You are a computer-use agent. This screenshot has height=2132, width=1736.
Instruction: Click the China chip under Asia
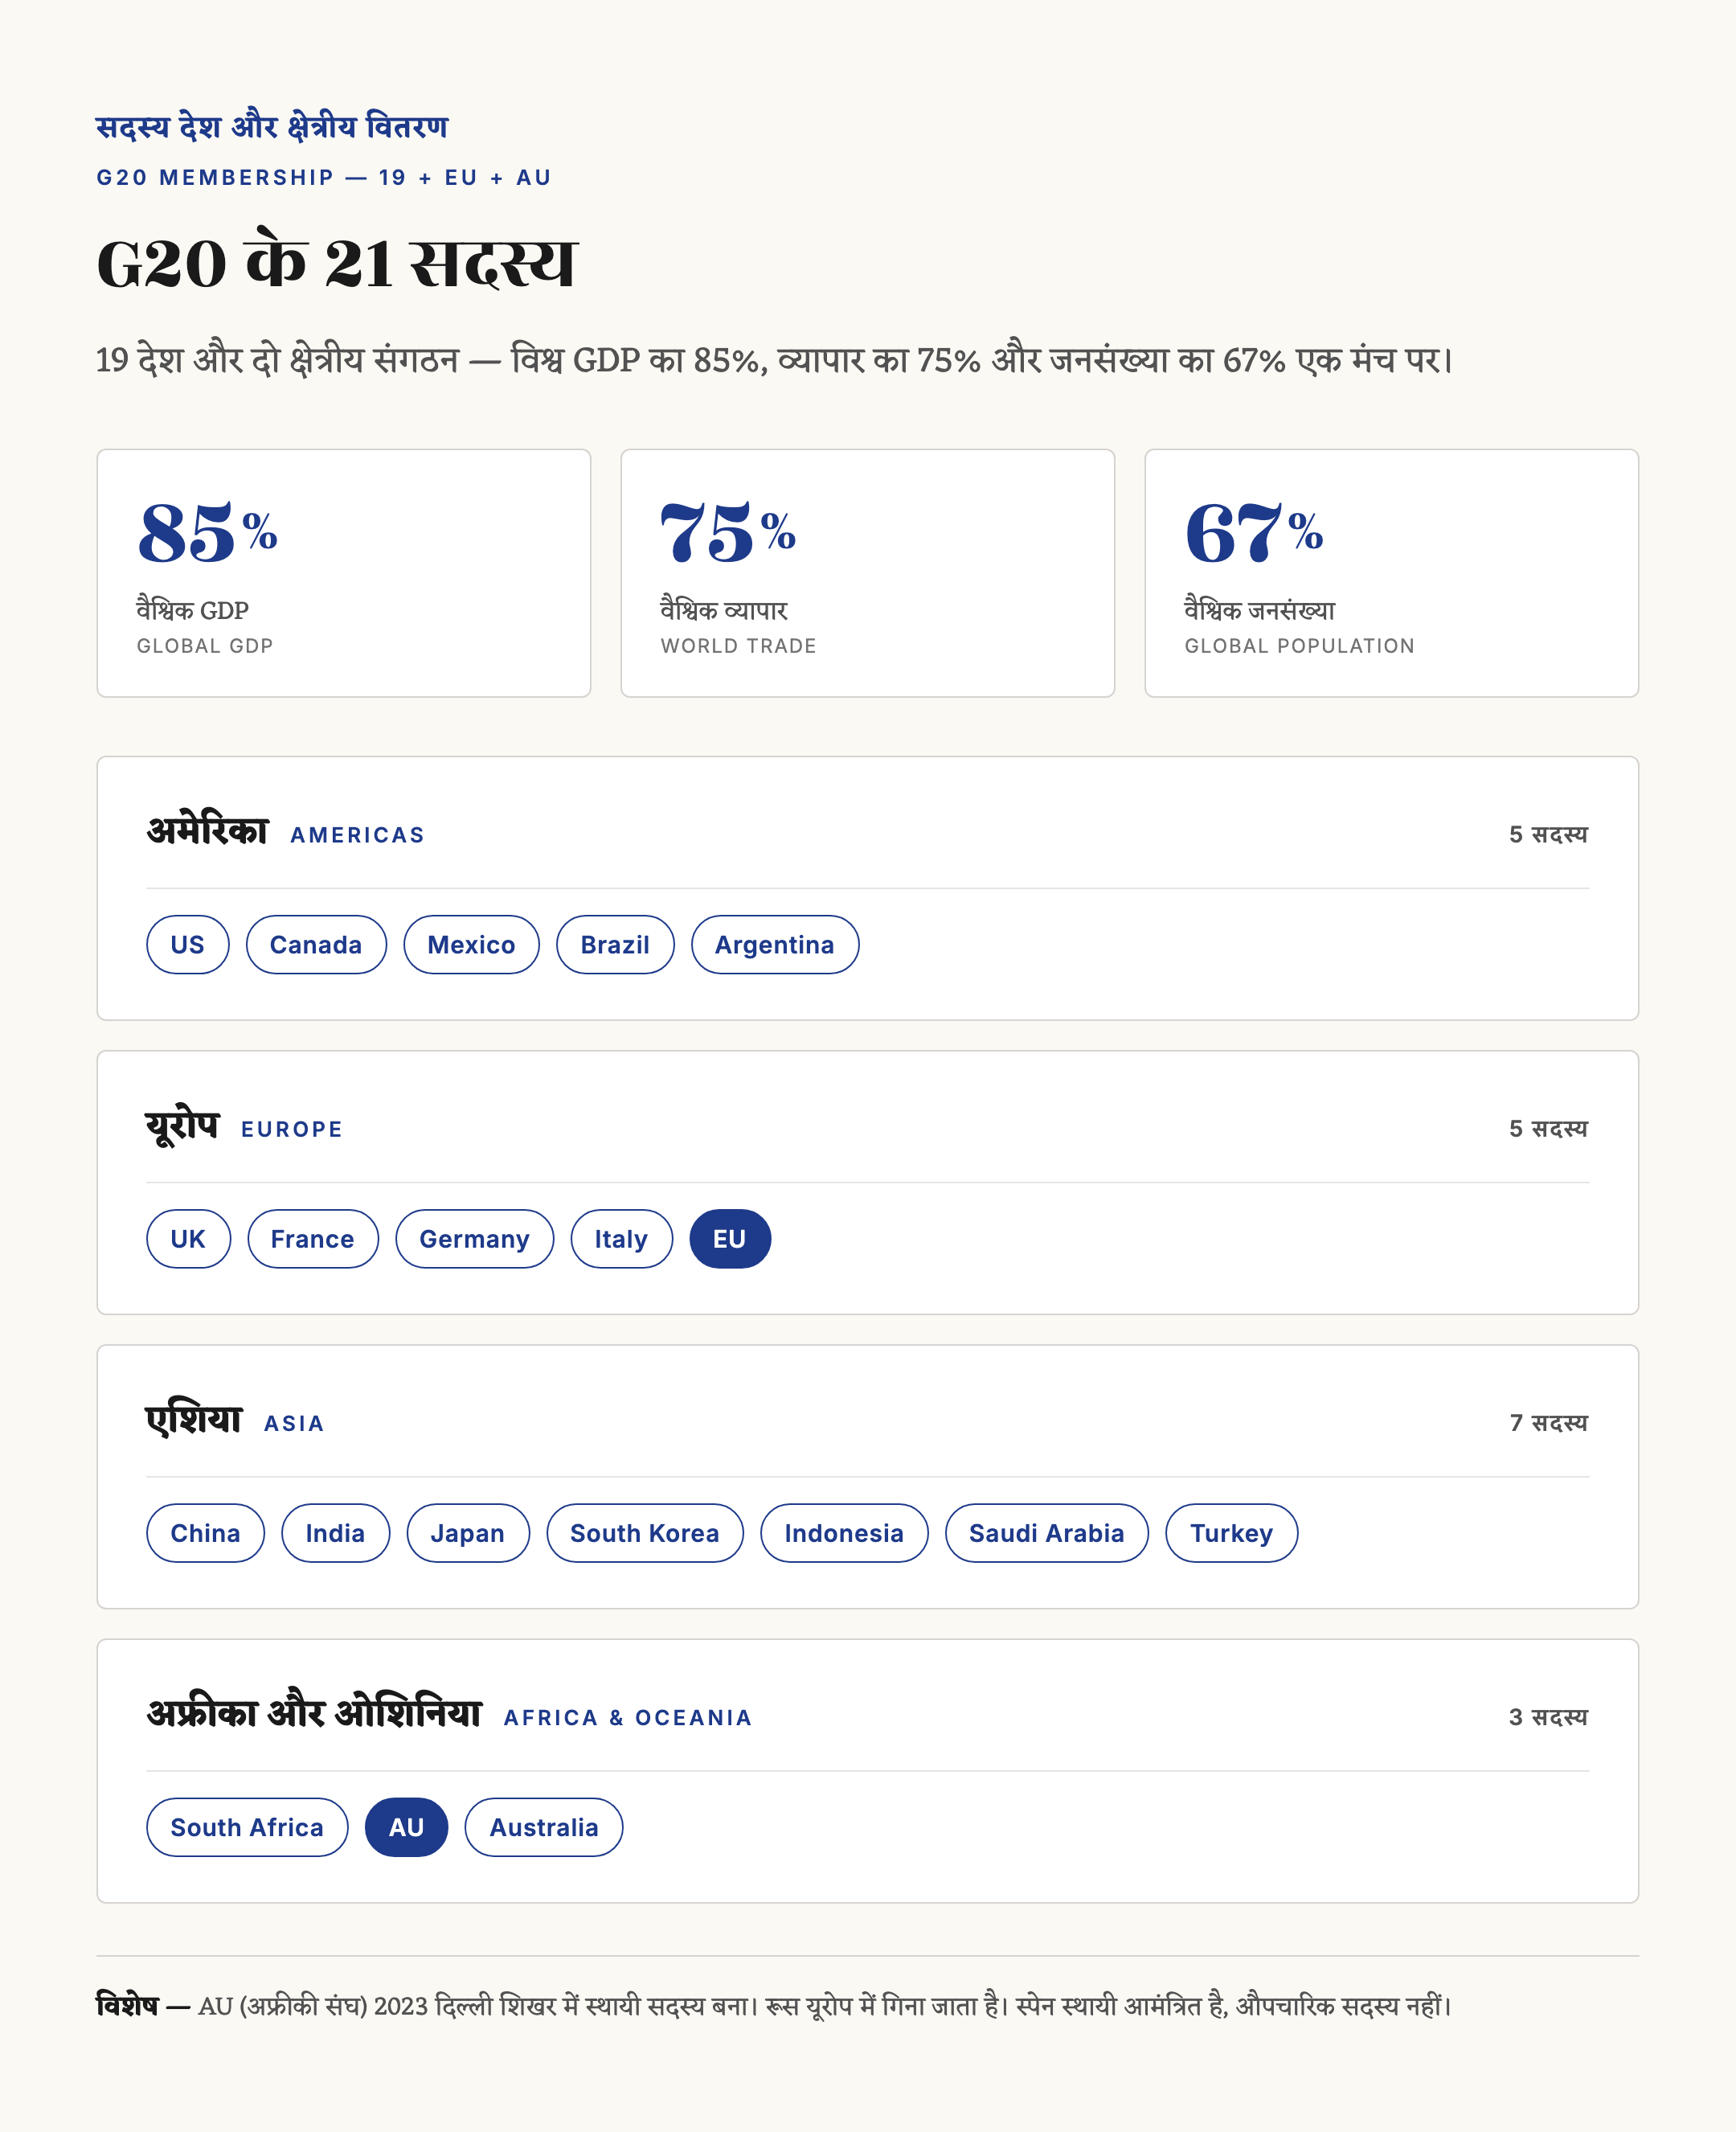[205, 1532]
